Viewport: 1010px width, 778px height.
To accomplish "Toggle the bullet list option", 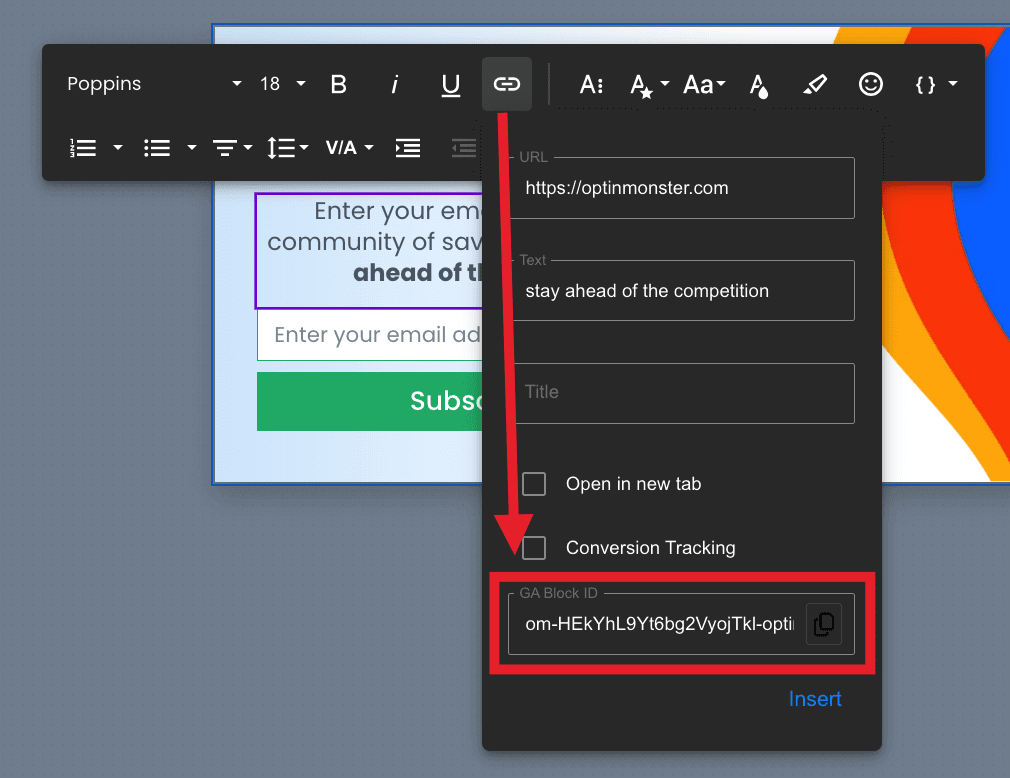I will (x=157, y=147).
